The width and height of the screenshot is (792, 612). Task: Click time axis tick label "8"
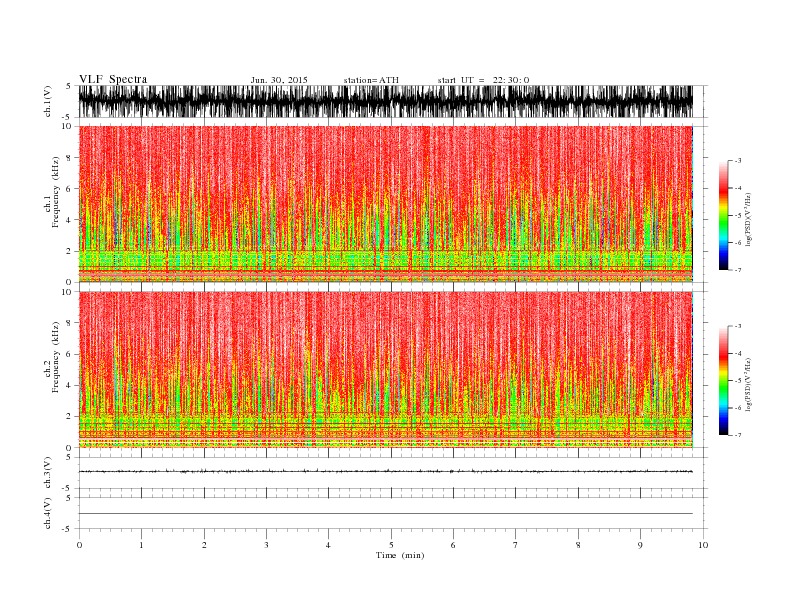click(x=578, y=545)
